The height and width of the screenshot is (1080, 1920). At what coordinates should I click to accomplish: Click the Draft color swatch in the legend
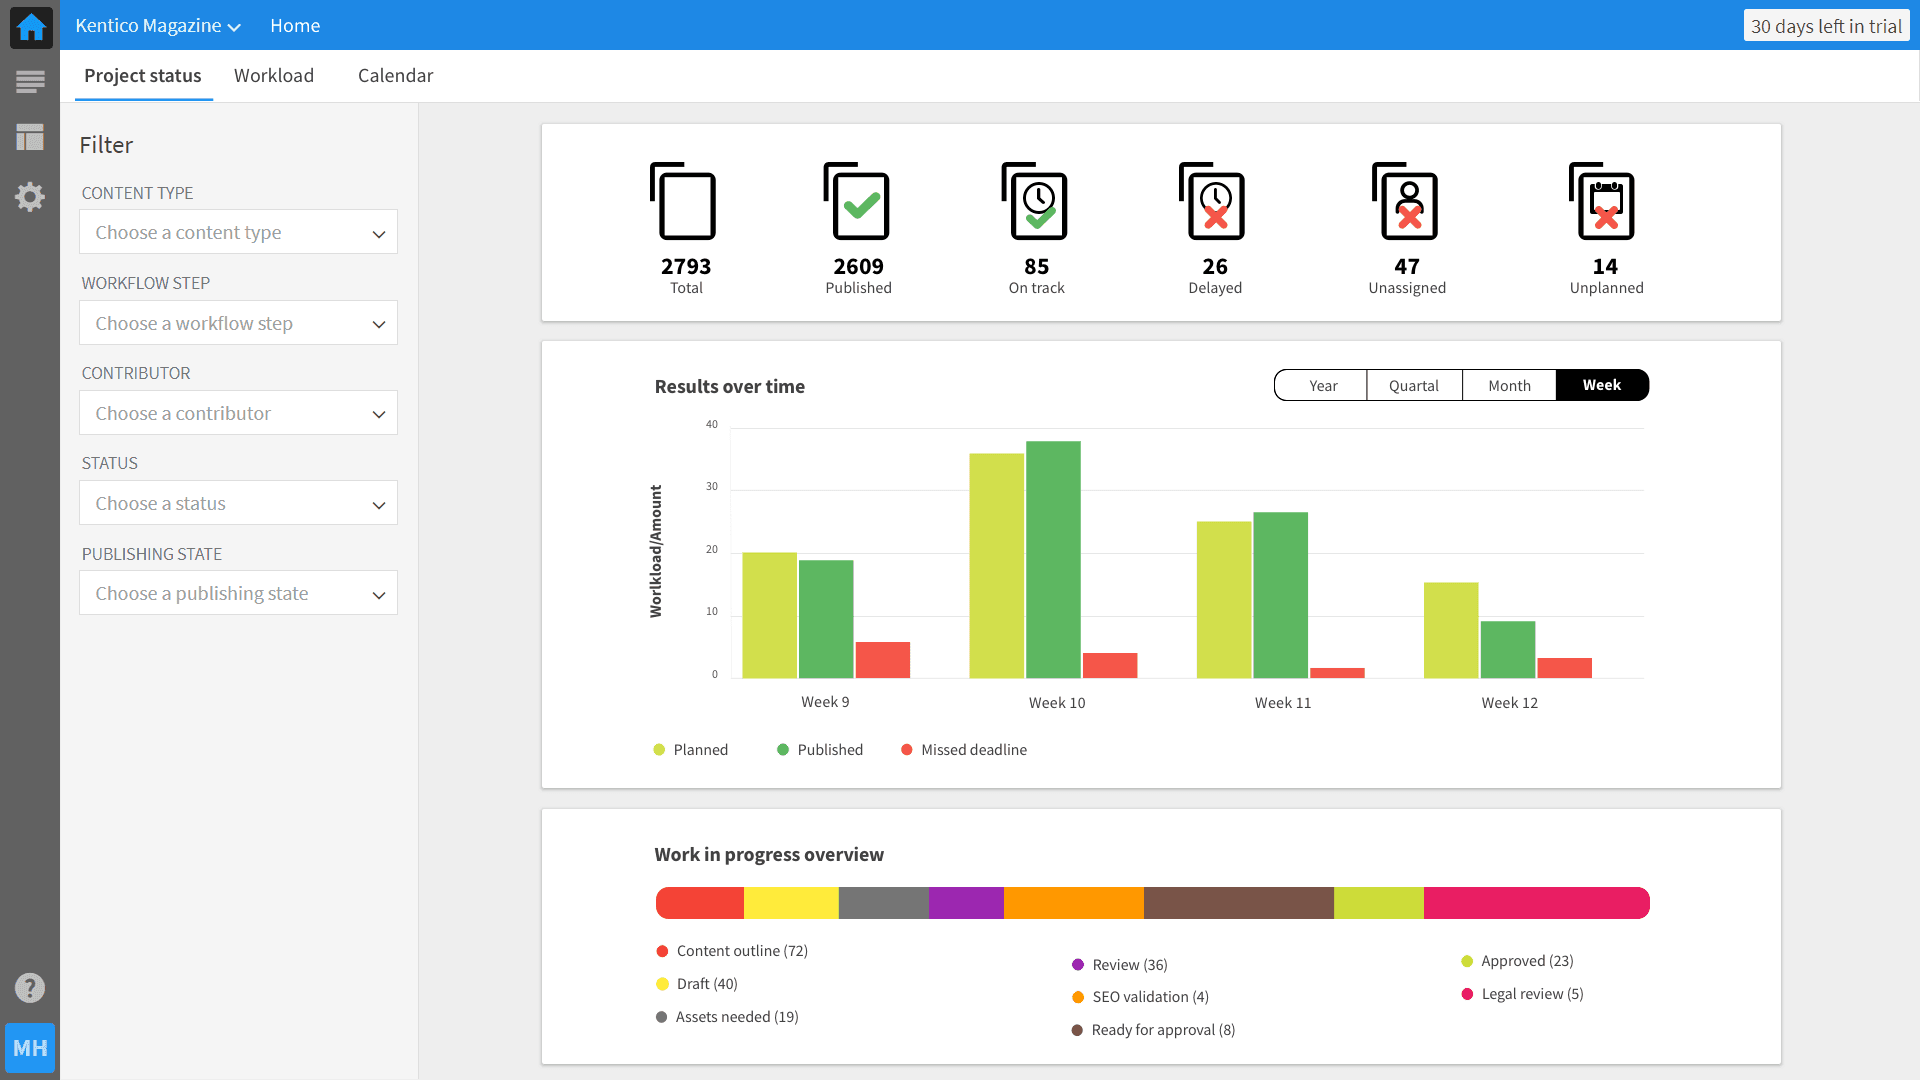662,984
